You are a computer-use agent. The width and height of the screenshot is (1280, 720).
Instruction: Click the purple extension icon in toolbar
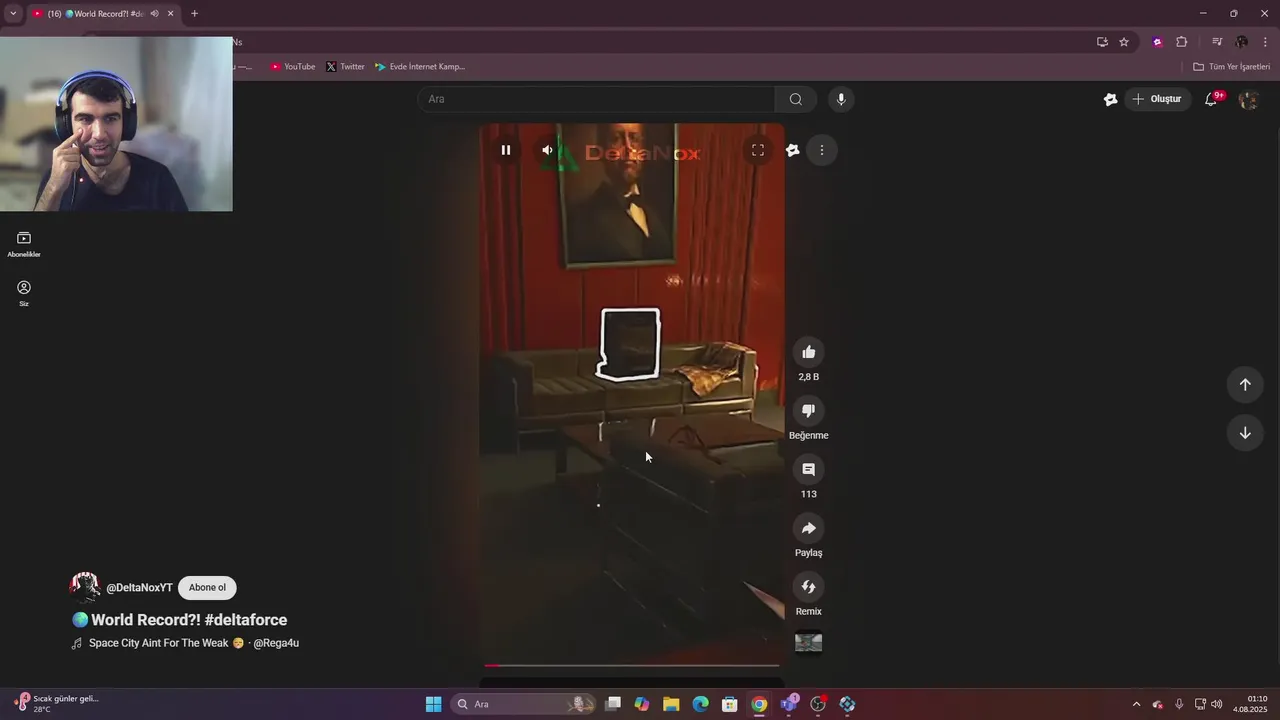click(x=1158, y=42)
